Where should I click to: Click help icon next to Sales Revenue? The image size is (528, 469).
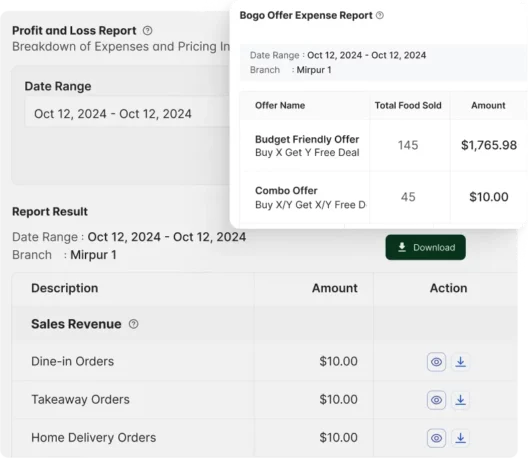[x=134, y=324]
